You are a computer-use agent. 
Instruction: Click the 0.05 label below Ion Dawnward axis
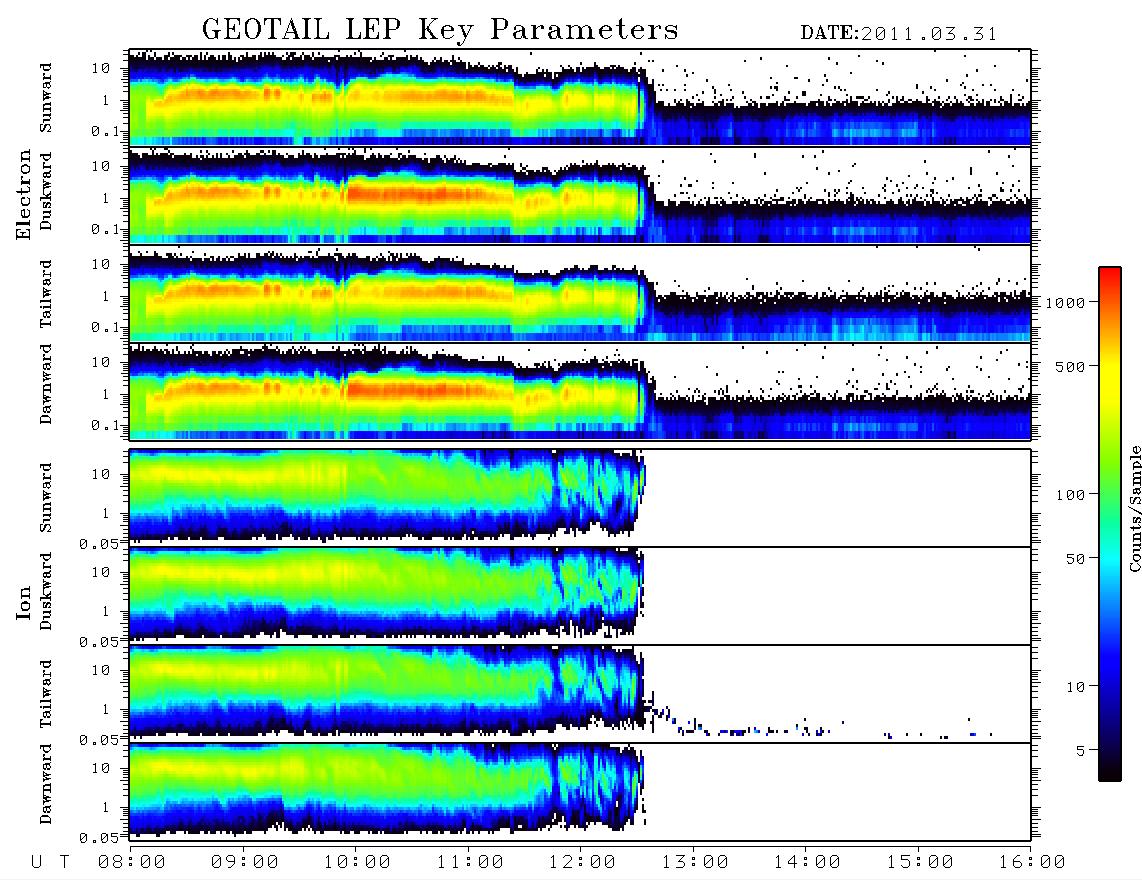point(98,838)
